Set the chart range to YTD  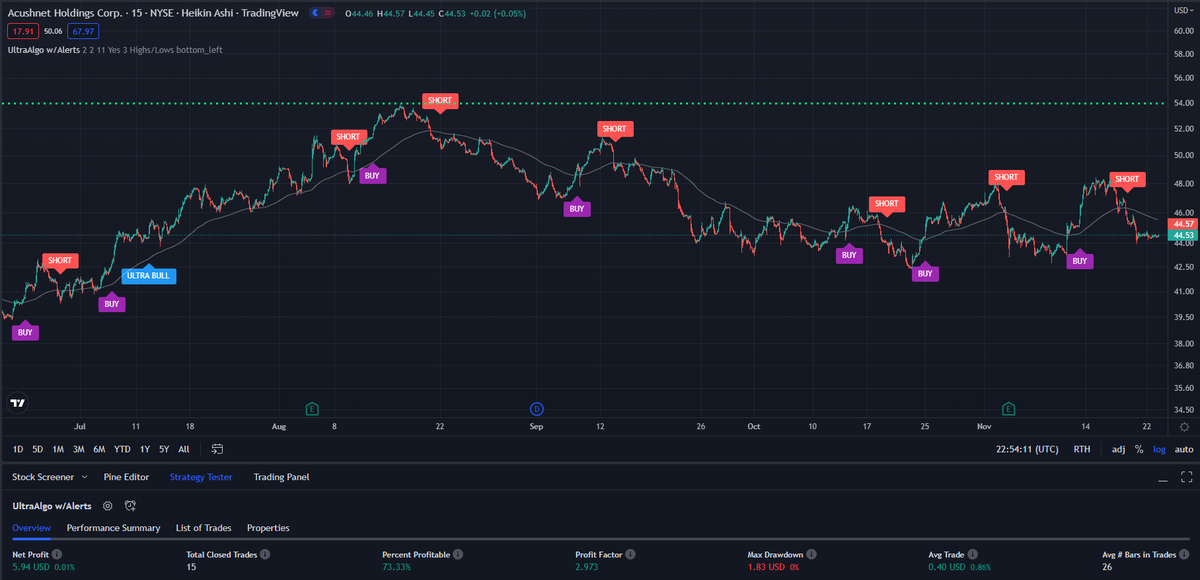pyautogui.click(x=122, y=449)
